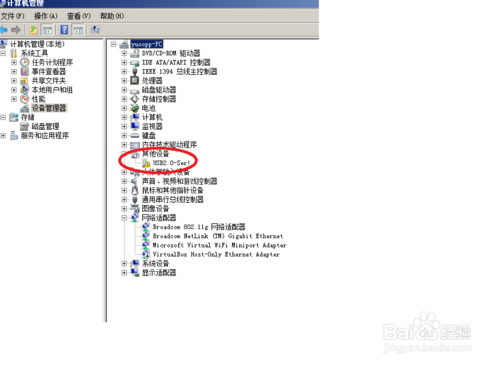Open the 帮助 menu
Viewport: 500px width, 365px height.
click(x=112, y=16)
